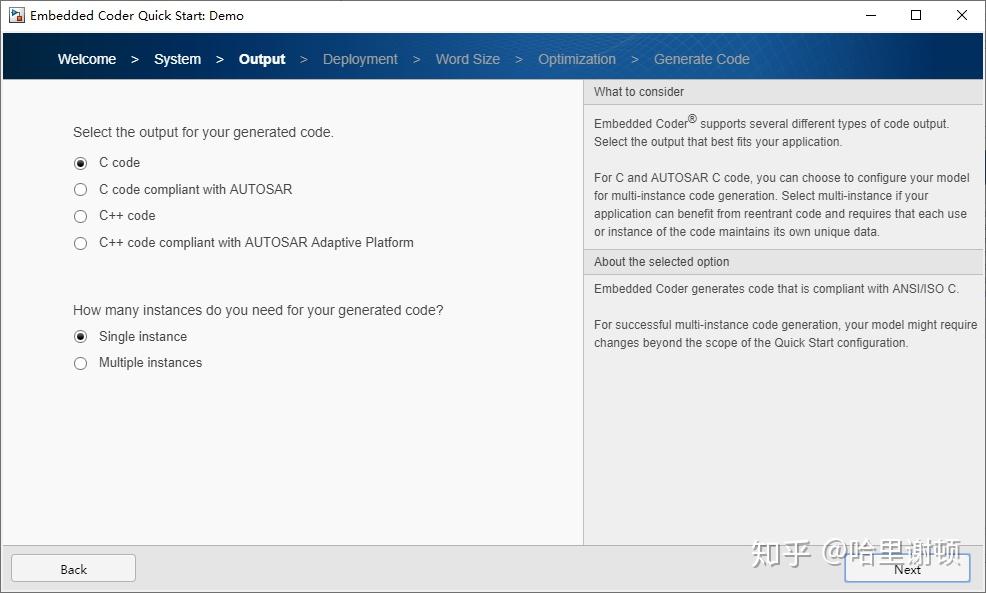Select the C code radio button
Viewport: 986px width, 593px height.
80,163
